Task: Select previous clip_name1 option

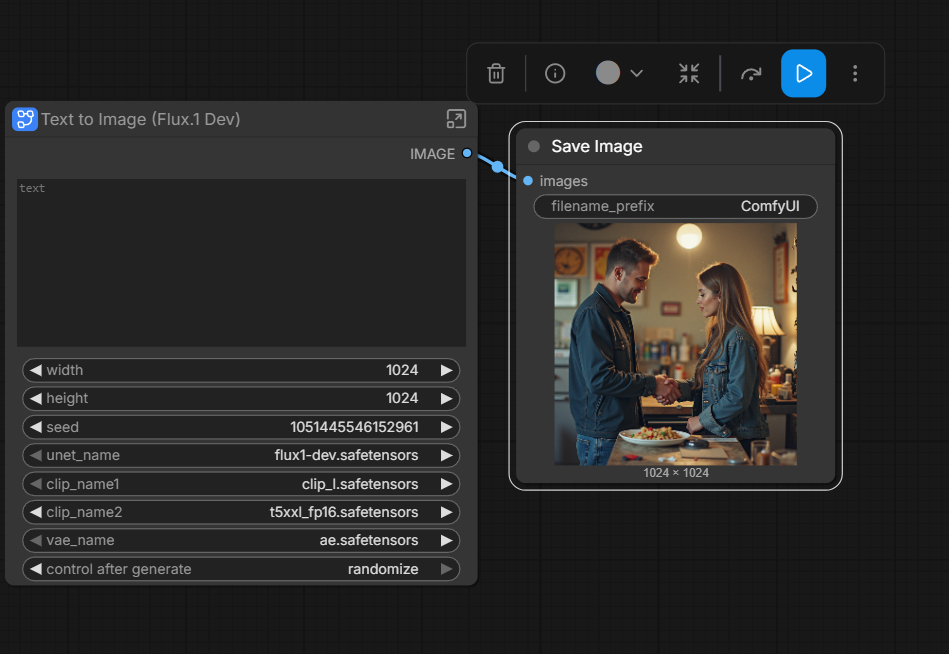Action: (36, 484)
